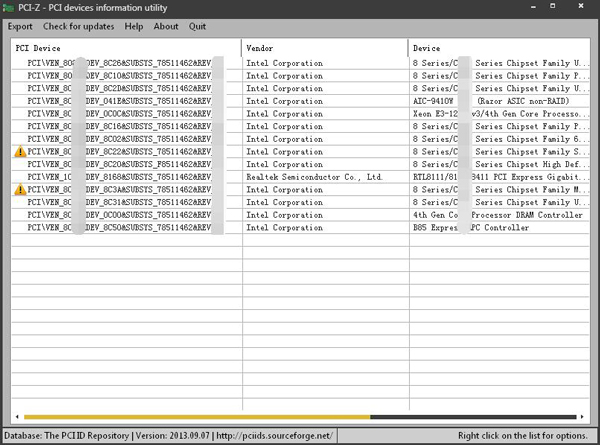600x445 pixels.
Task: Sort by the Device column header
Action: pyautogui.click(x=499, y=48)
